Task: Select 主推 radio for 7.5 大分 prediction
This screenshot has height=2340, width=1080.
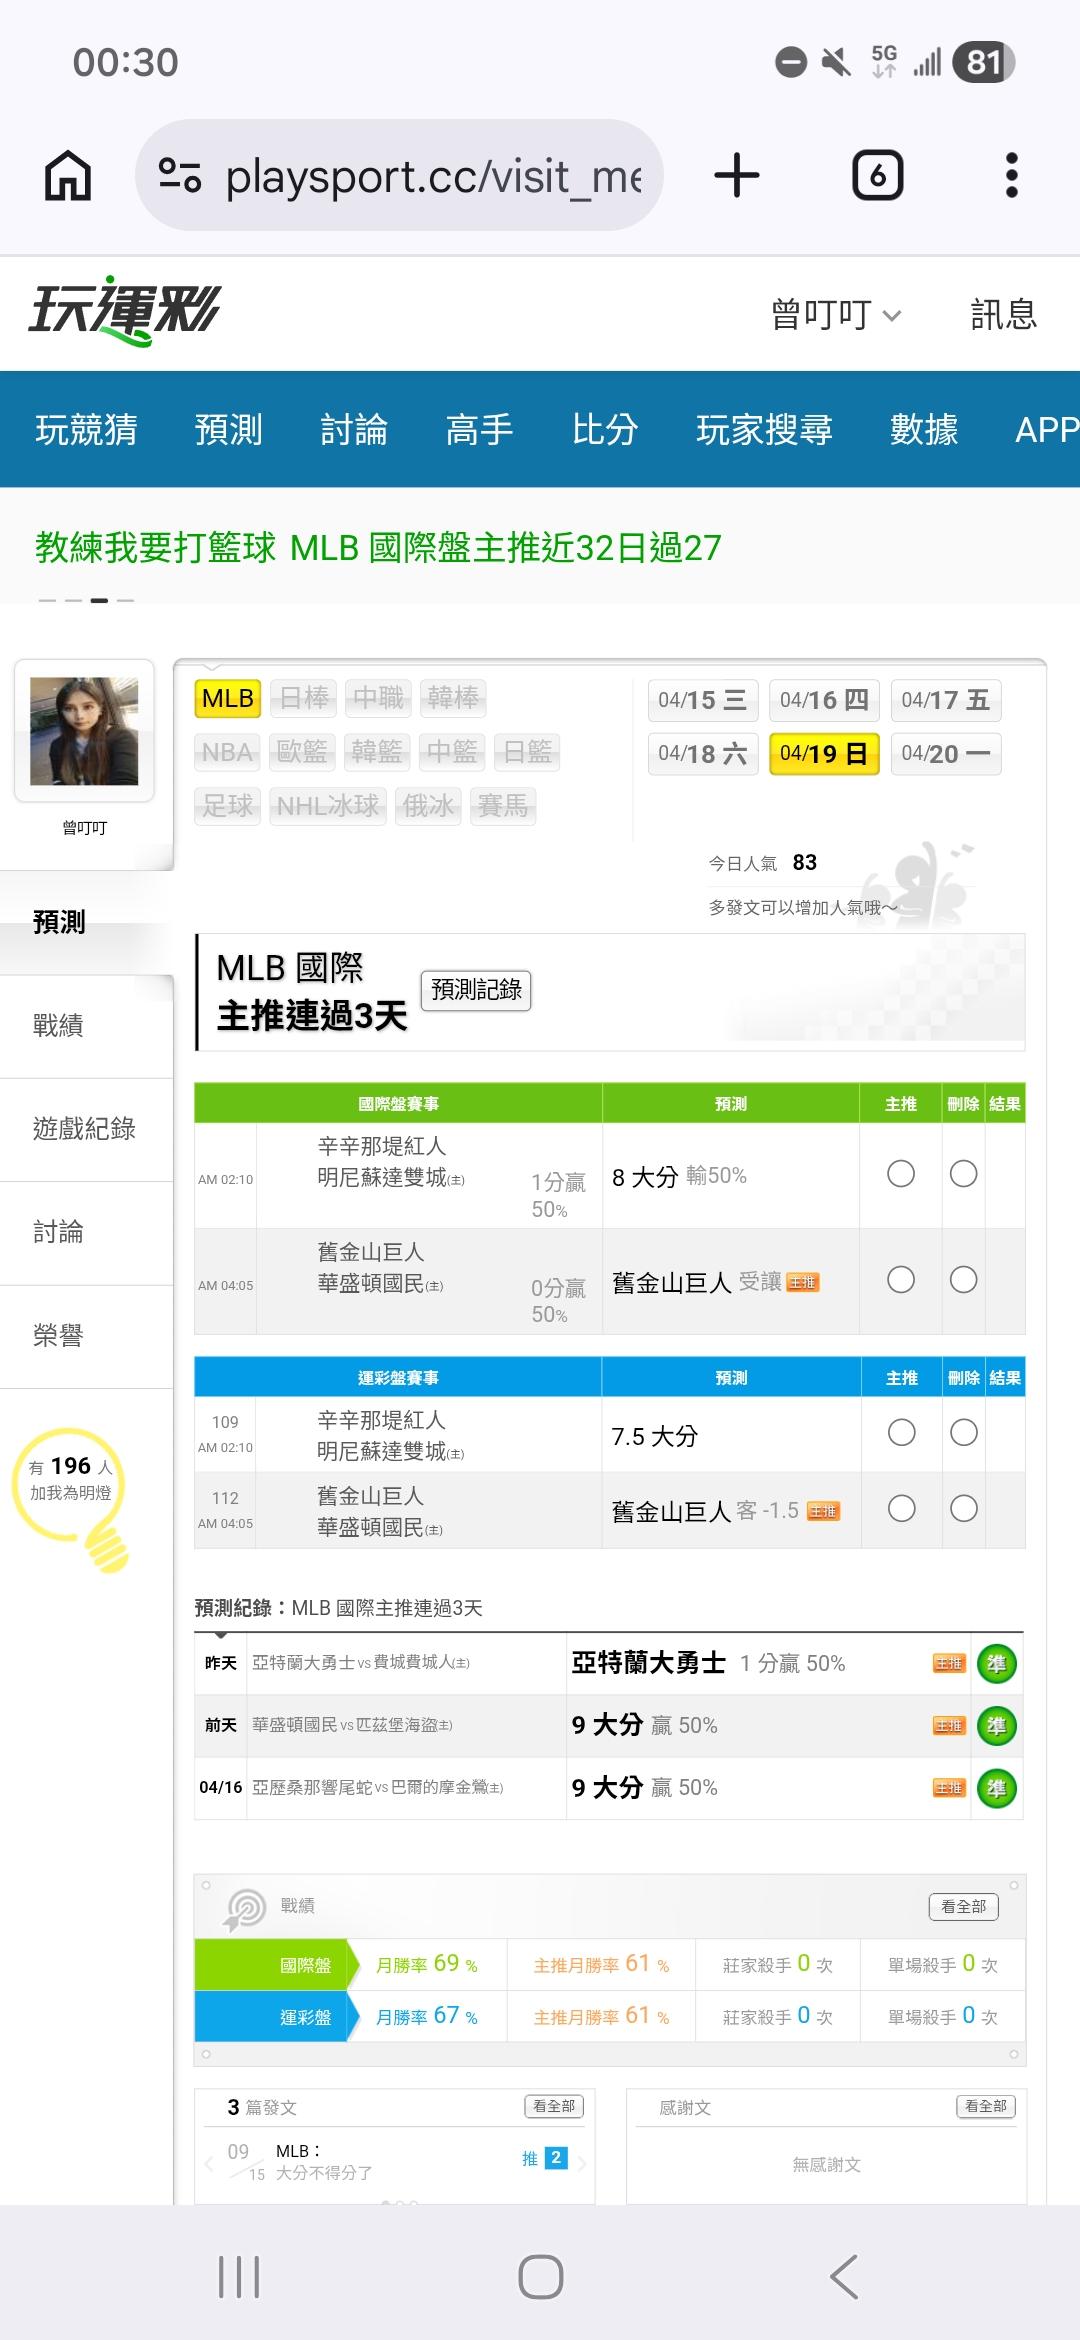Action: 901,1433
